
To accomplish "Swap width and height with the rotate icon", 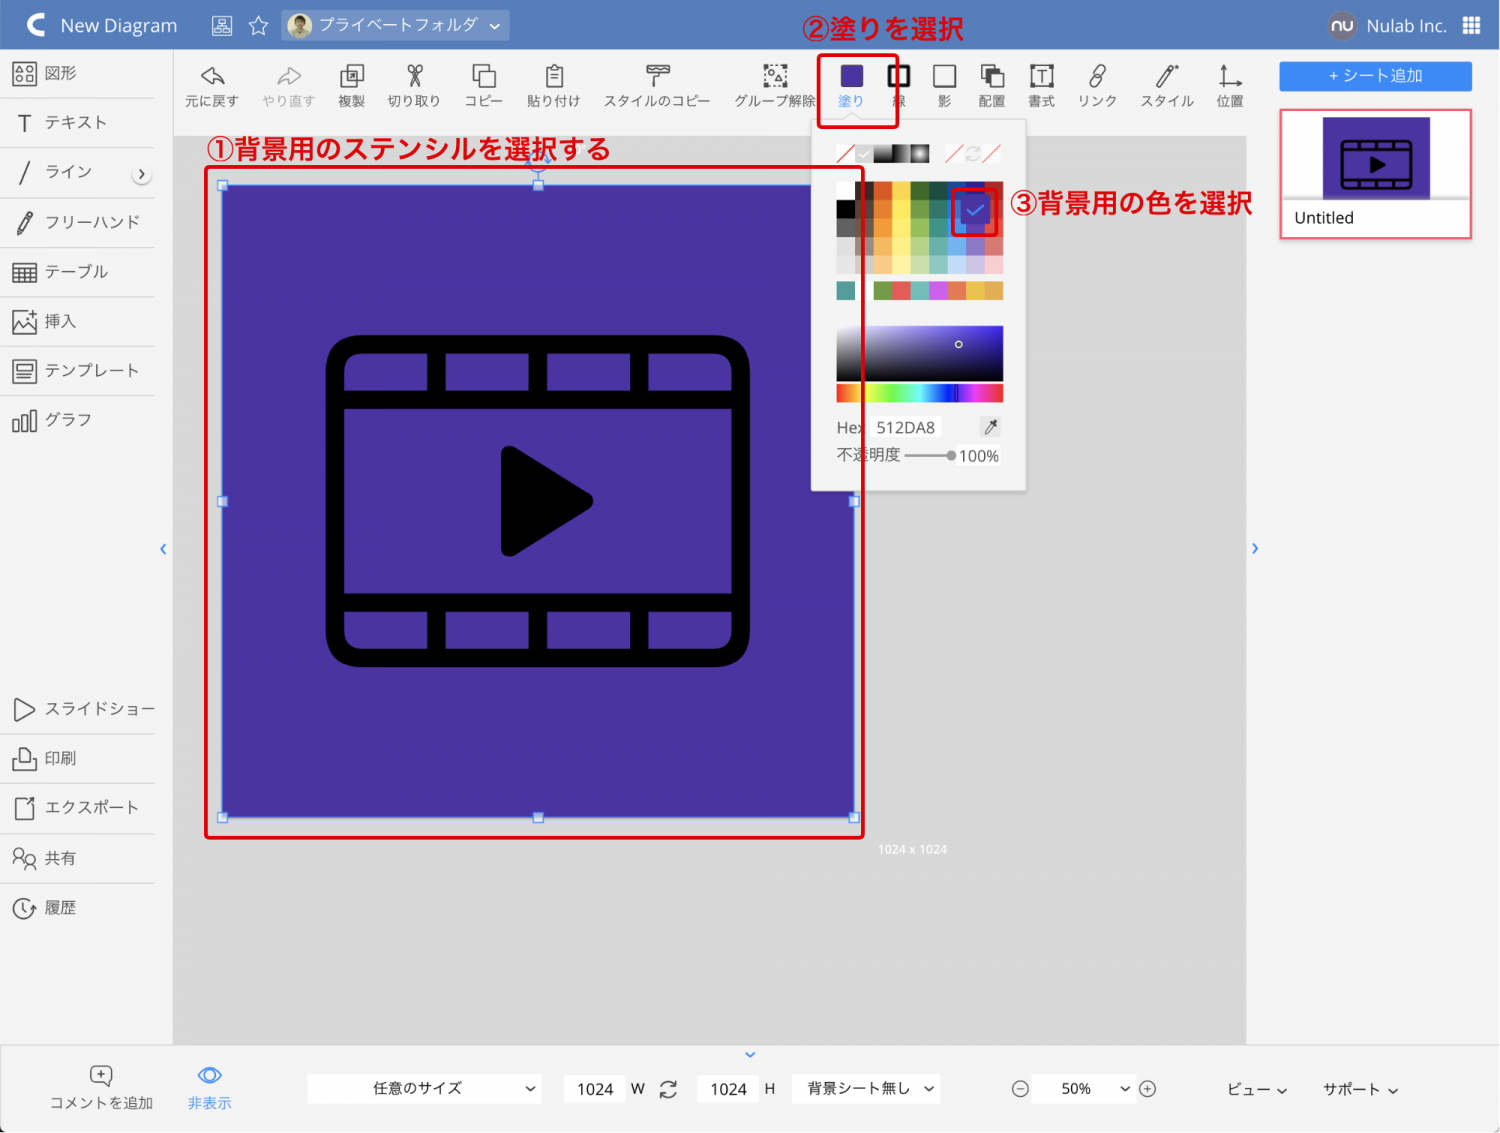I will (668, 1089).
